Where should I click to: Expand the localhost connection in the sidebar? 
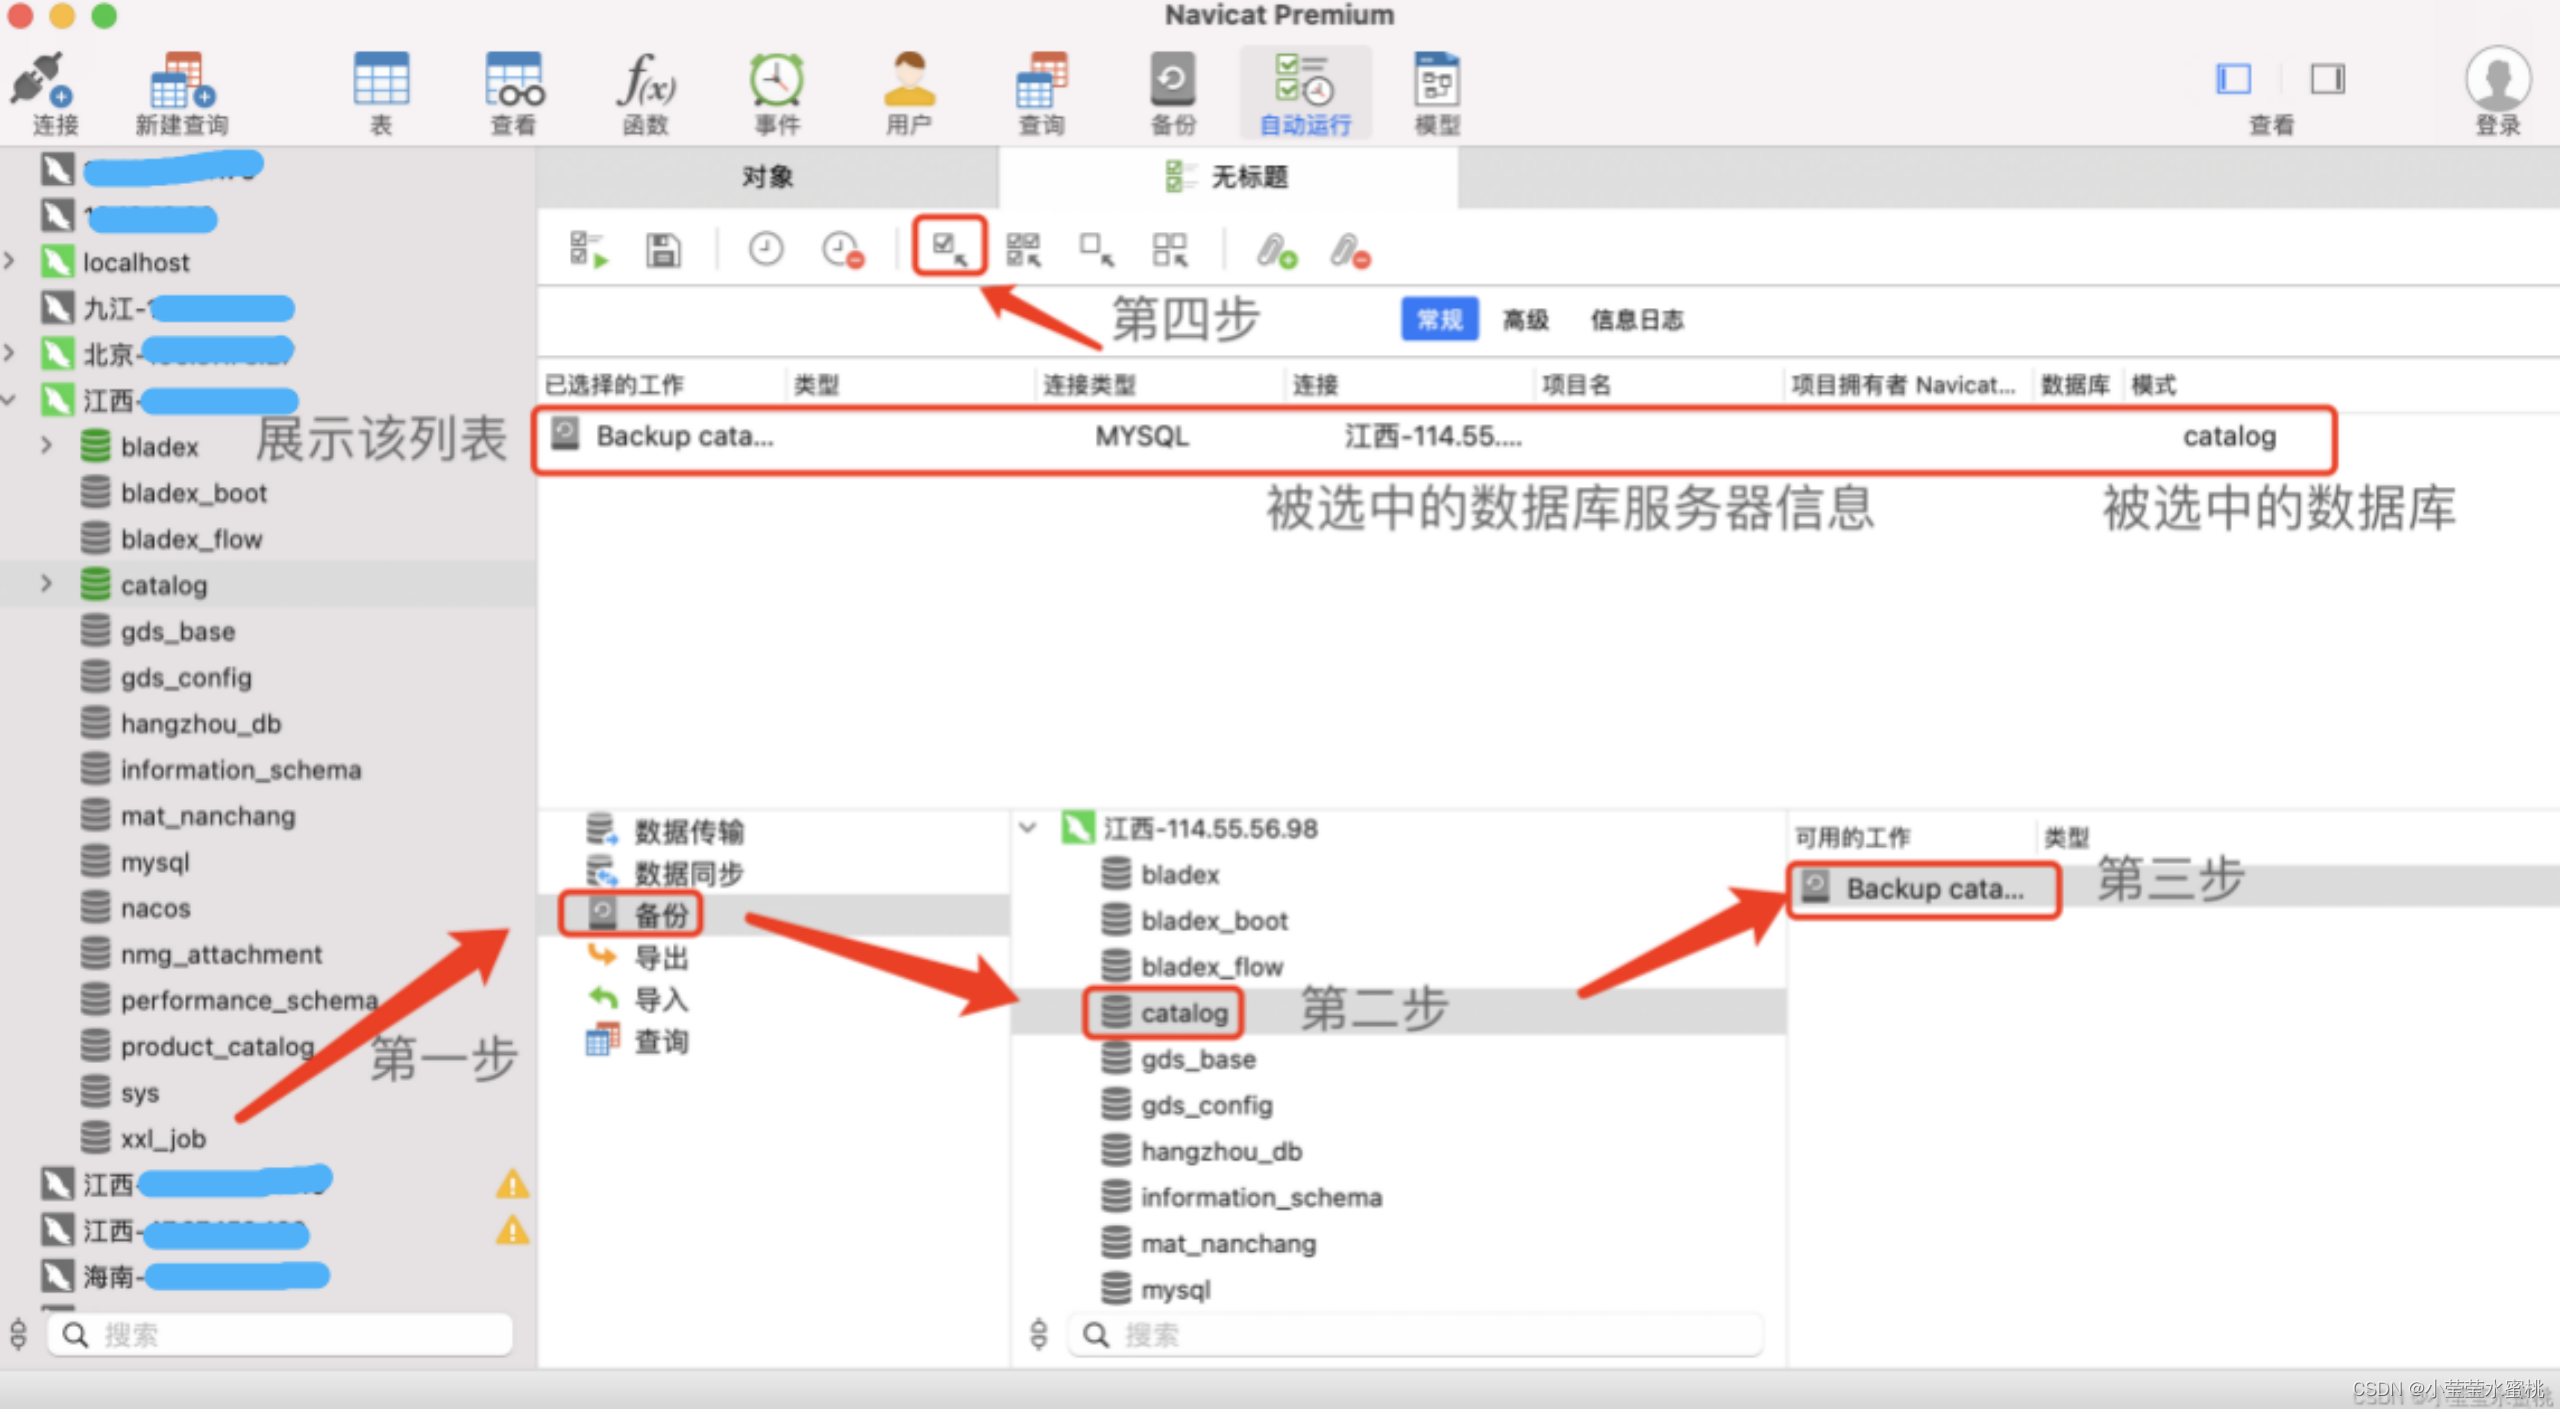pyautogui.click(x=10, y=262)
